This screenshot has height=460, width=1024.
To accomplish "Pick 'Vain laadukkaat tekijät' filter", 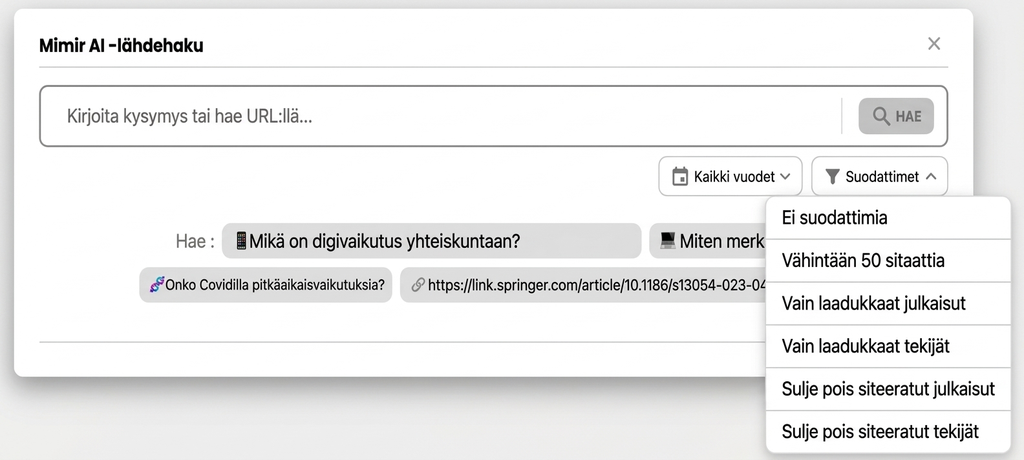I will (888, 346).
